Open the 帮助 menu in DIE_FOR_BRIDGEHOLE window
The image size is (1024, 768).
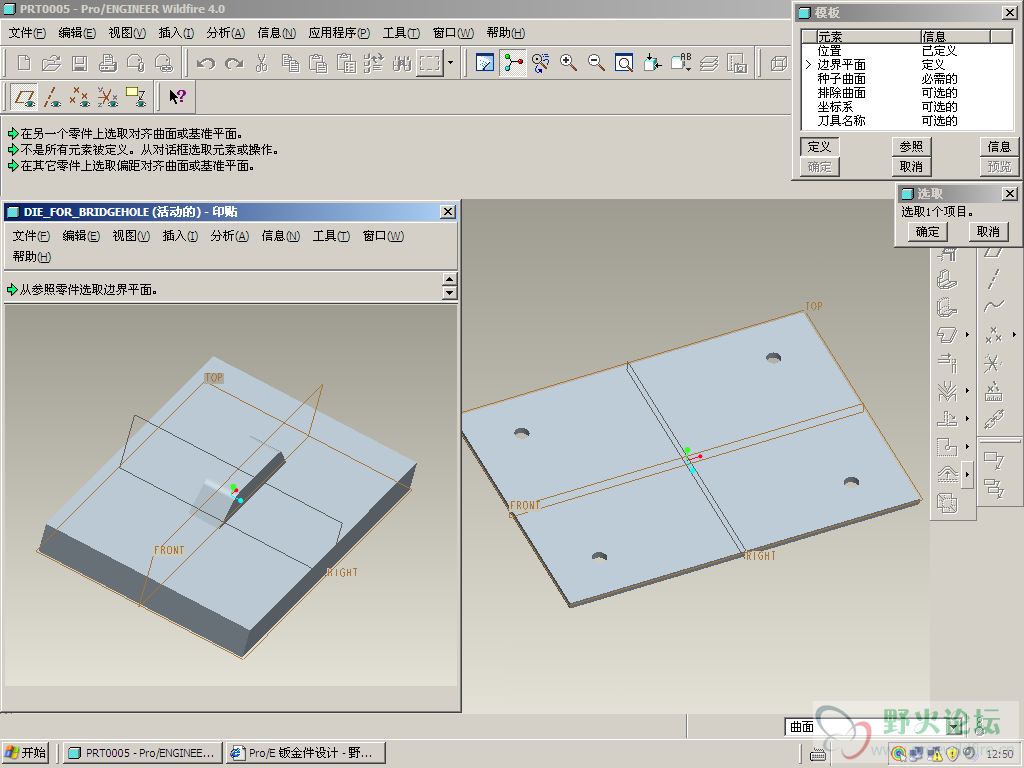(x=31, y=257)
